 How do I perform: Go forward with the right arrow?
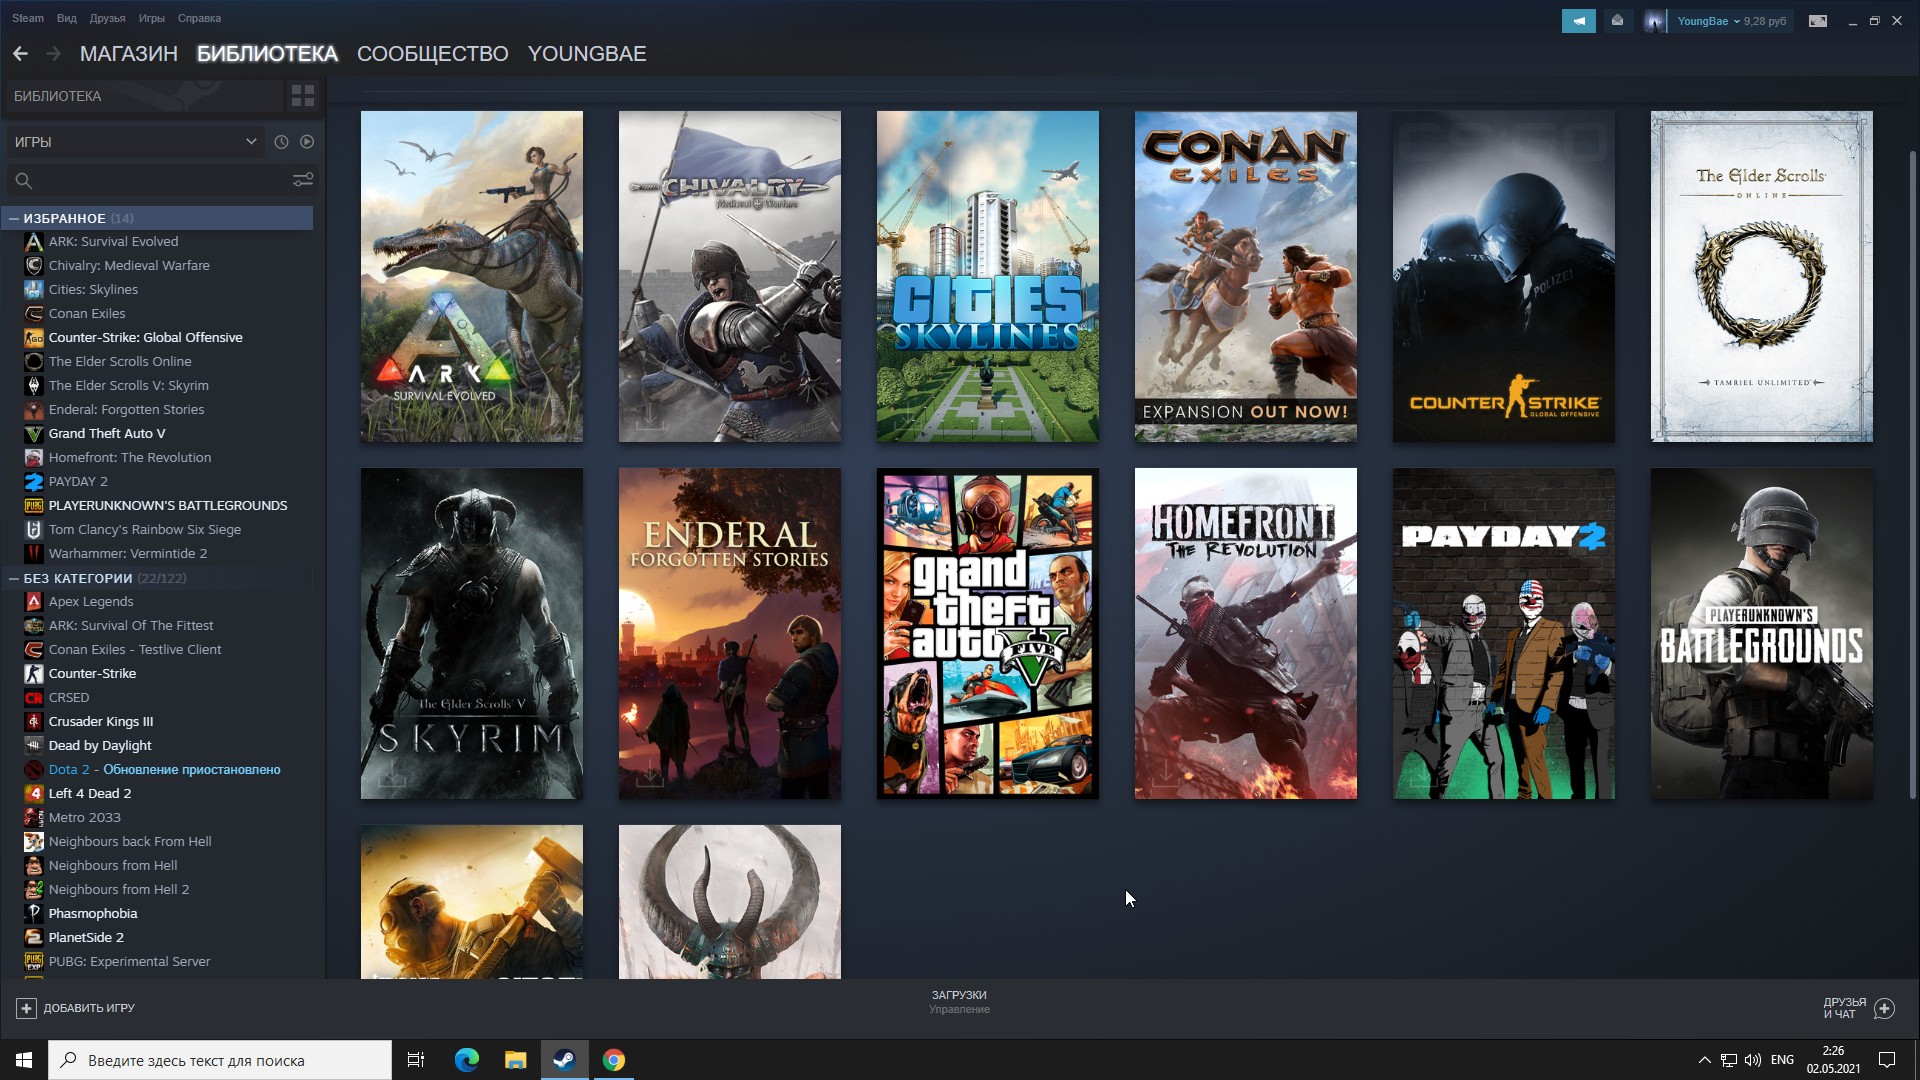pos(53,54)
